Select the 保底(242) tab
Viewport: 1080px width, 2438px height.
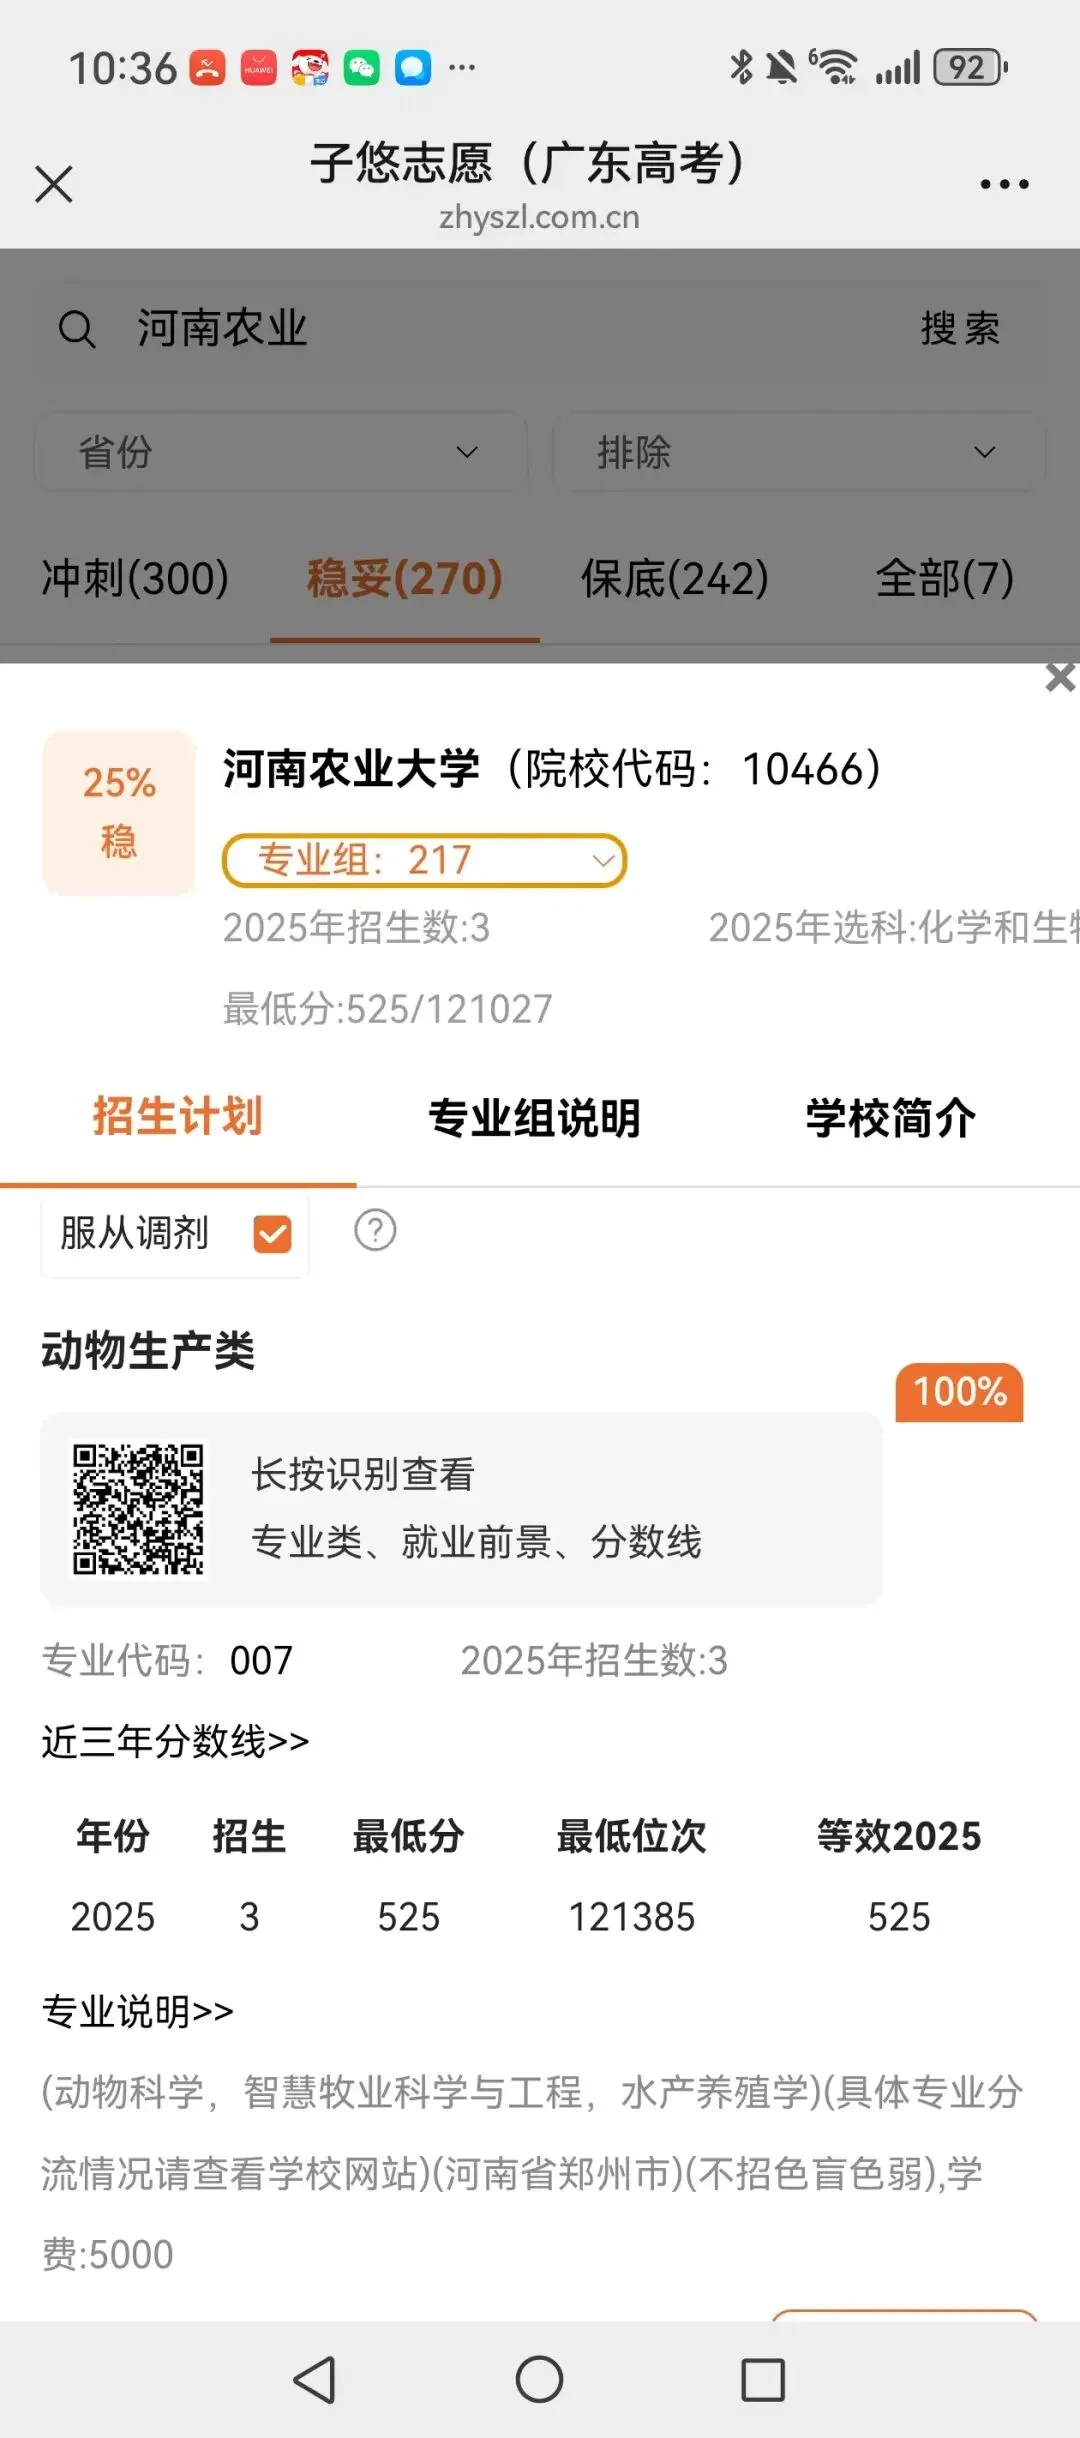tap(675, 578)
